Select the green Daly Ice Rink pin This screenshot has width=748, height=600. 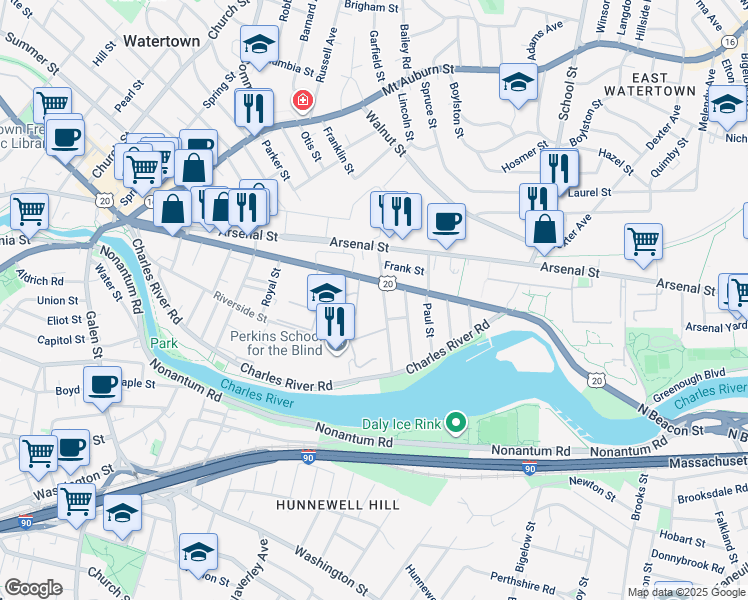pyautogui.click(x=456, y=423)
